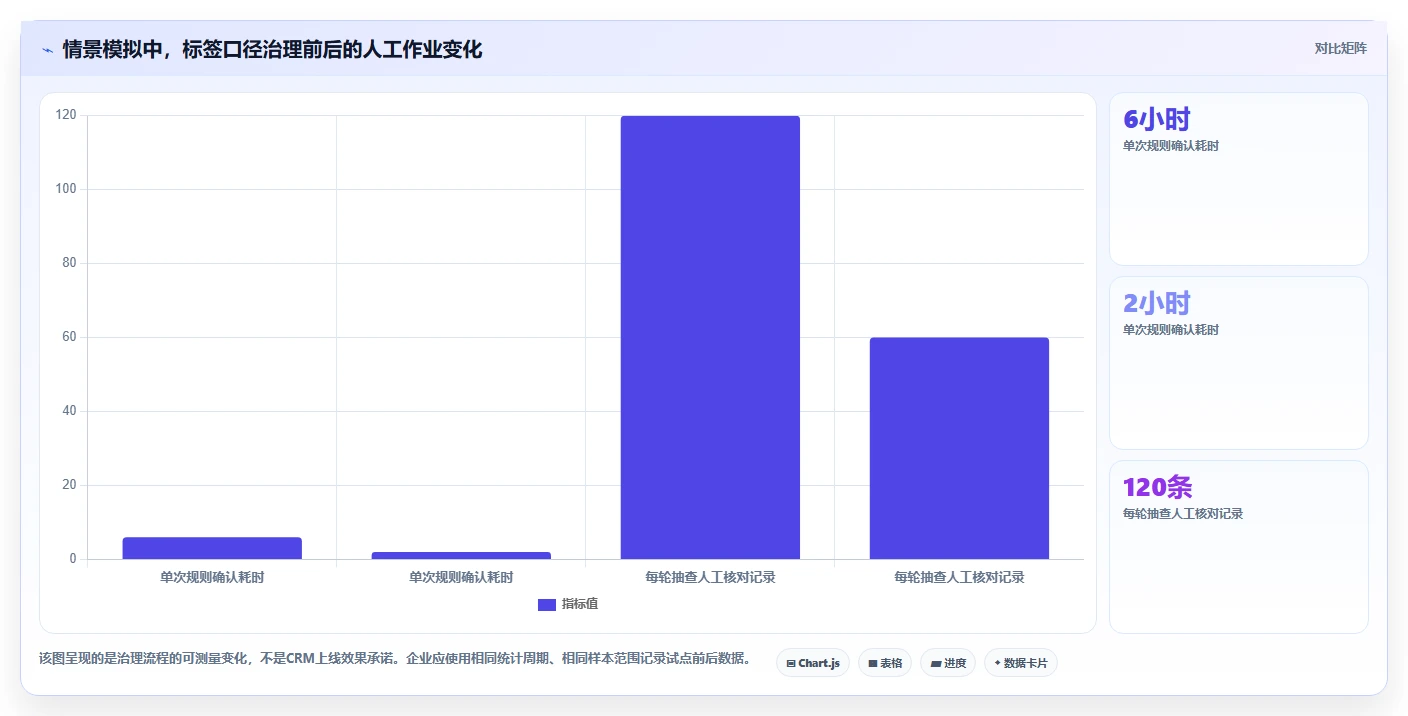Select the 进度 tag chip

click(948, 663)
